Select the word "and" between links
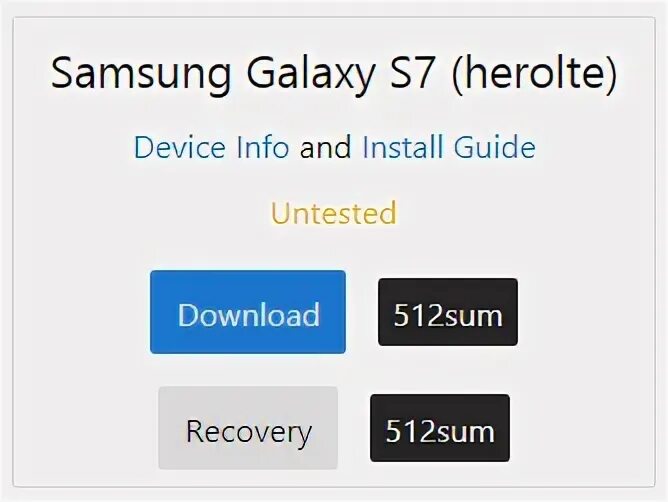The width and height of the screenshot is (668, 502). 325,147
